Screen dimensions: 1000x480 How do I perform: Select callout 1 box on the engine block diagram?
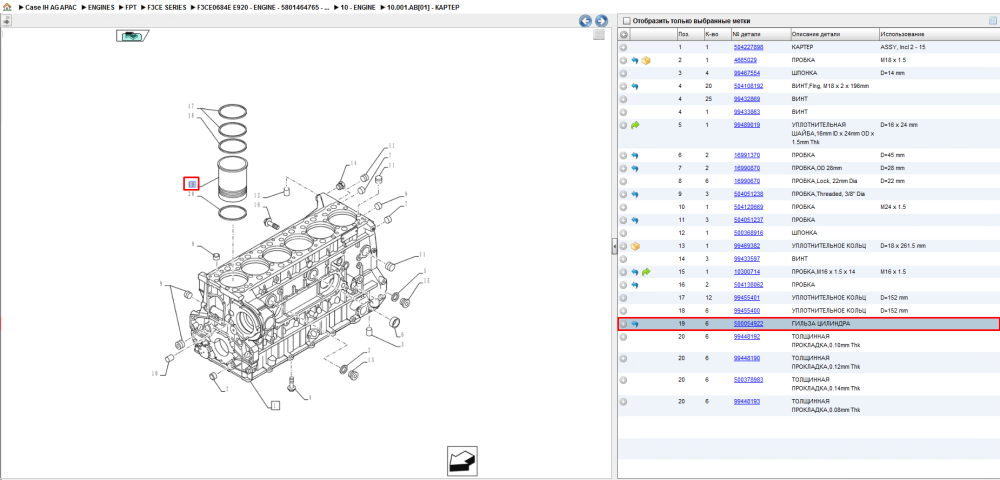click(x=275, y=405)
